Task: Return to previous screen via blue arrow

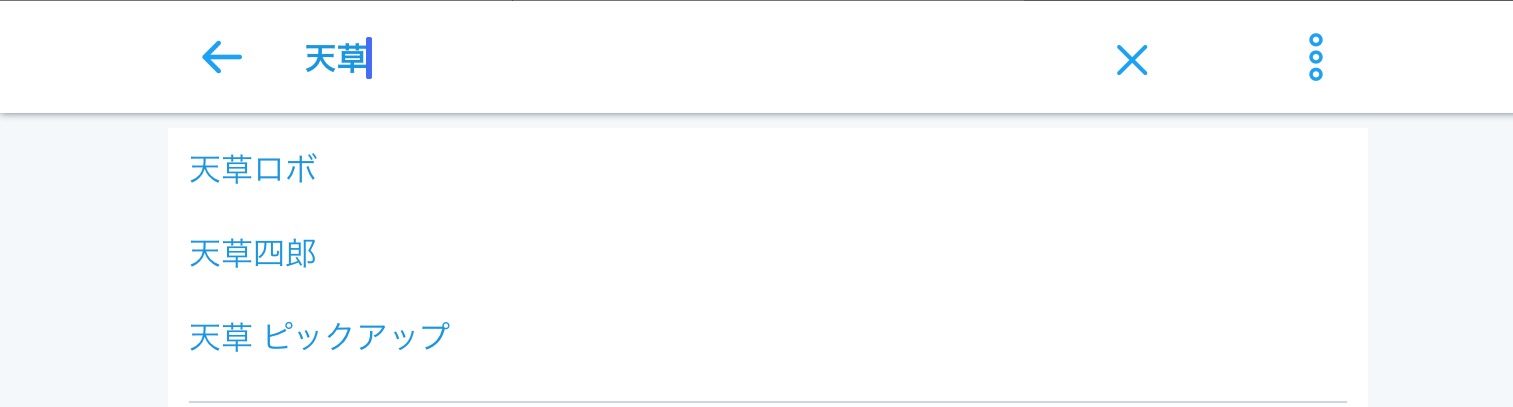Action: 222,58
